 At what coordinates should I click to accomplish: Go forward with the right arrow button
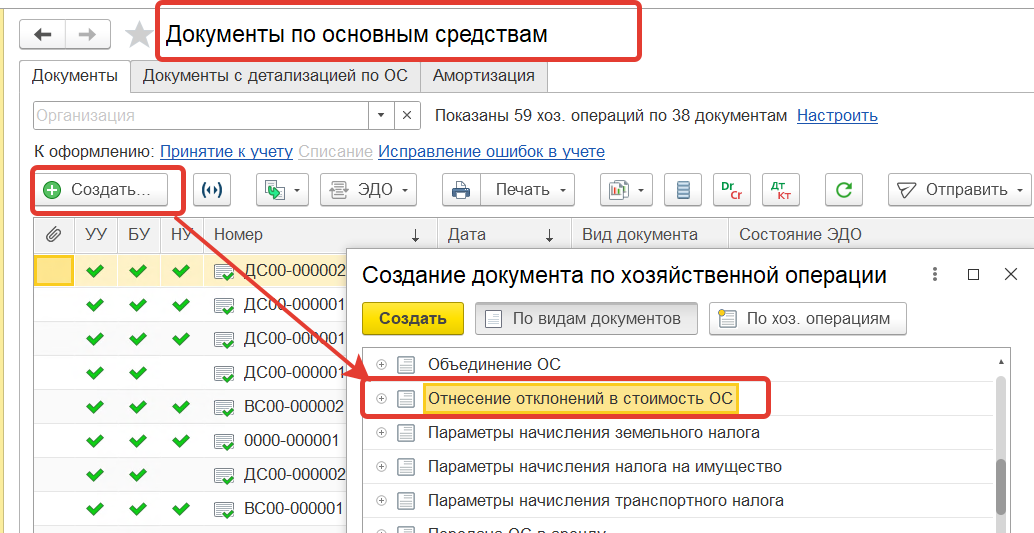point(87,34)
